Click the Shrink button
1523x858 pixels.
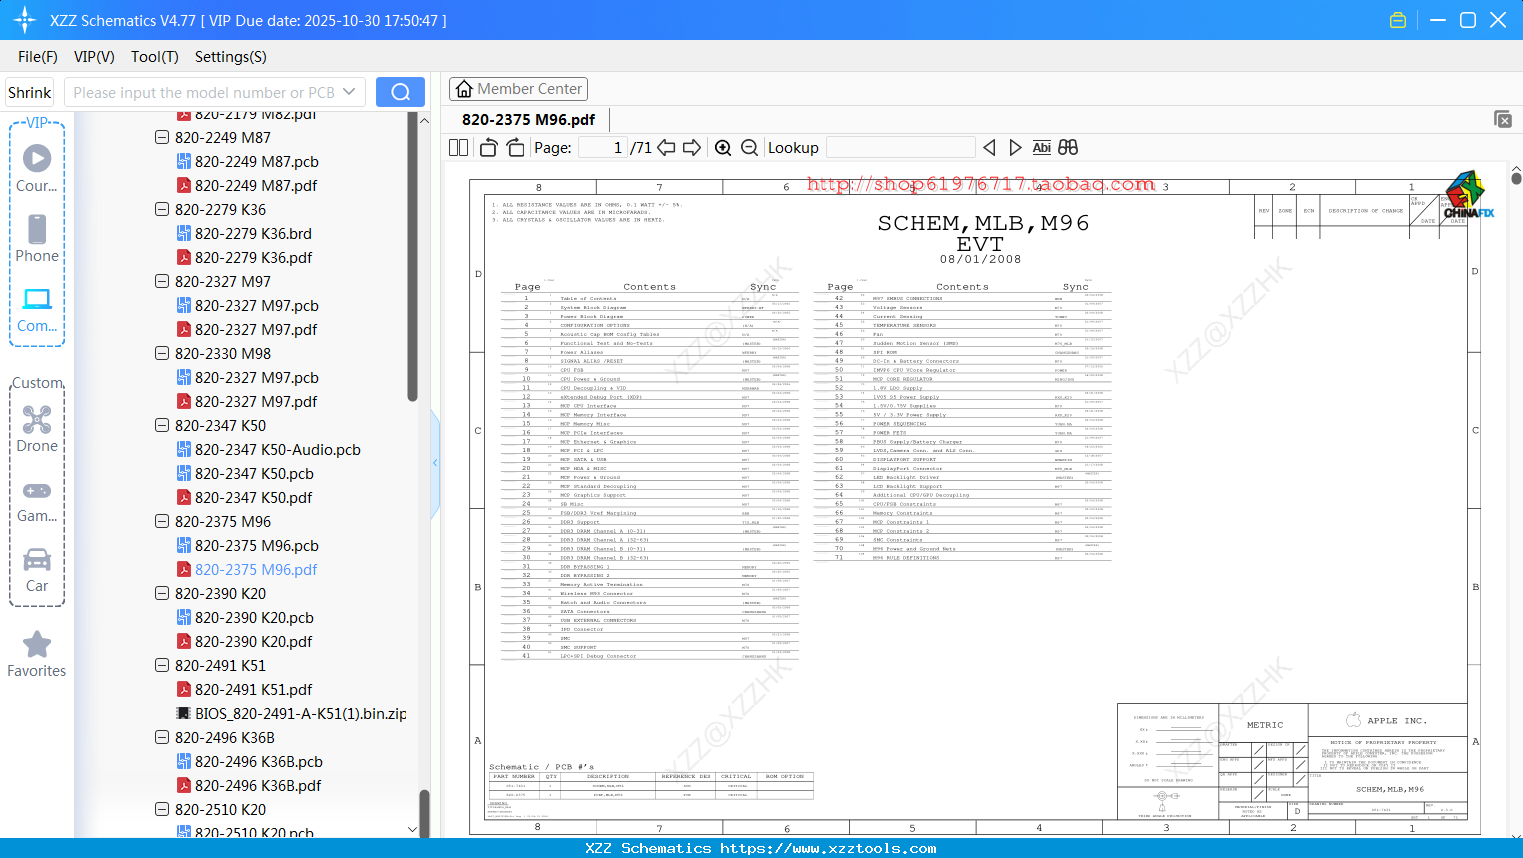click(30, 92)
